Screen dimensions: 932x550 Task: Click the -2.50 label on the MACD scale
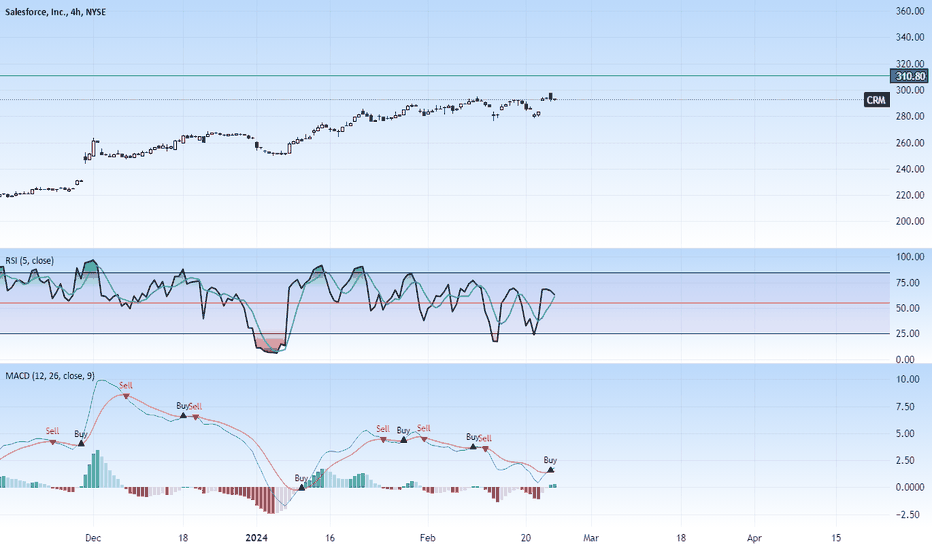[908, 514]
